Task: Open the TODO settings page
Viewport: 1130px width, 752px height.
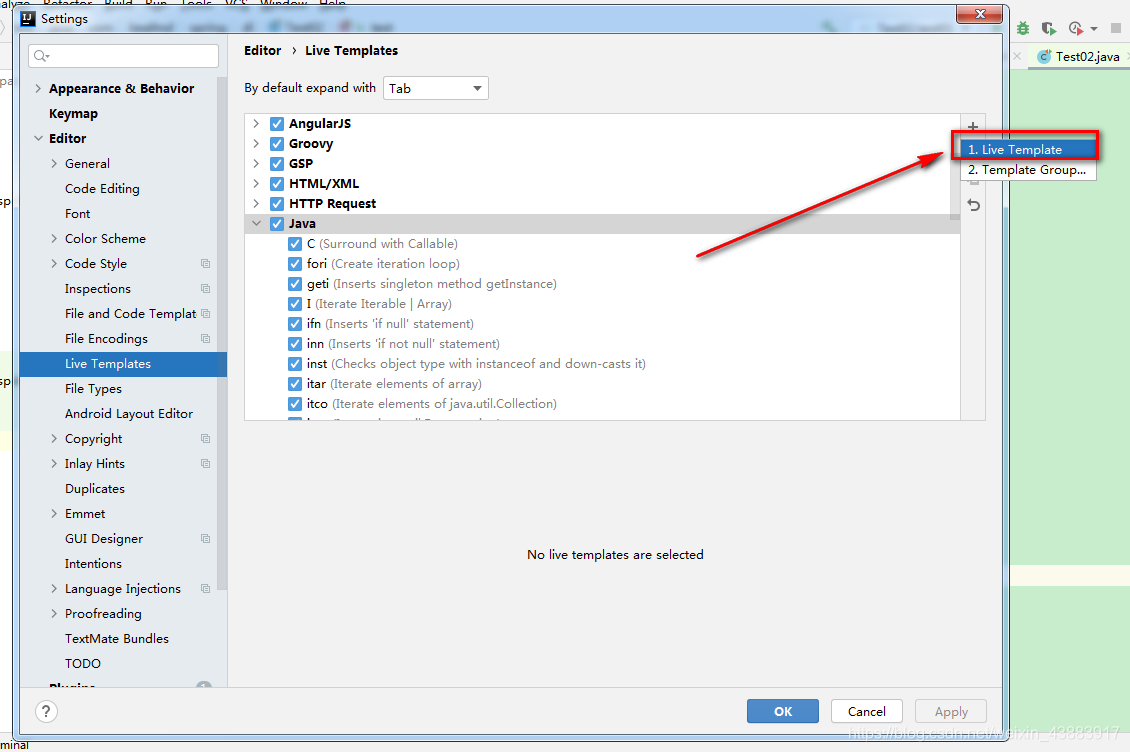Action: pos(83,663)
